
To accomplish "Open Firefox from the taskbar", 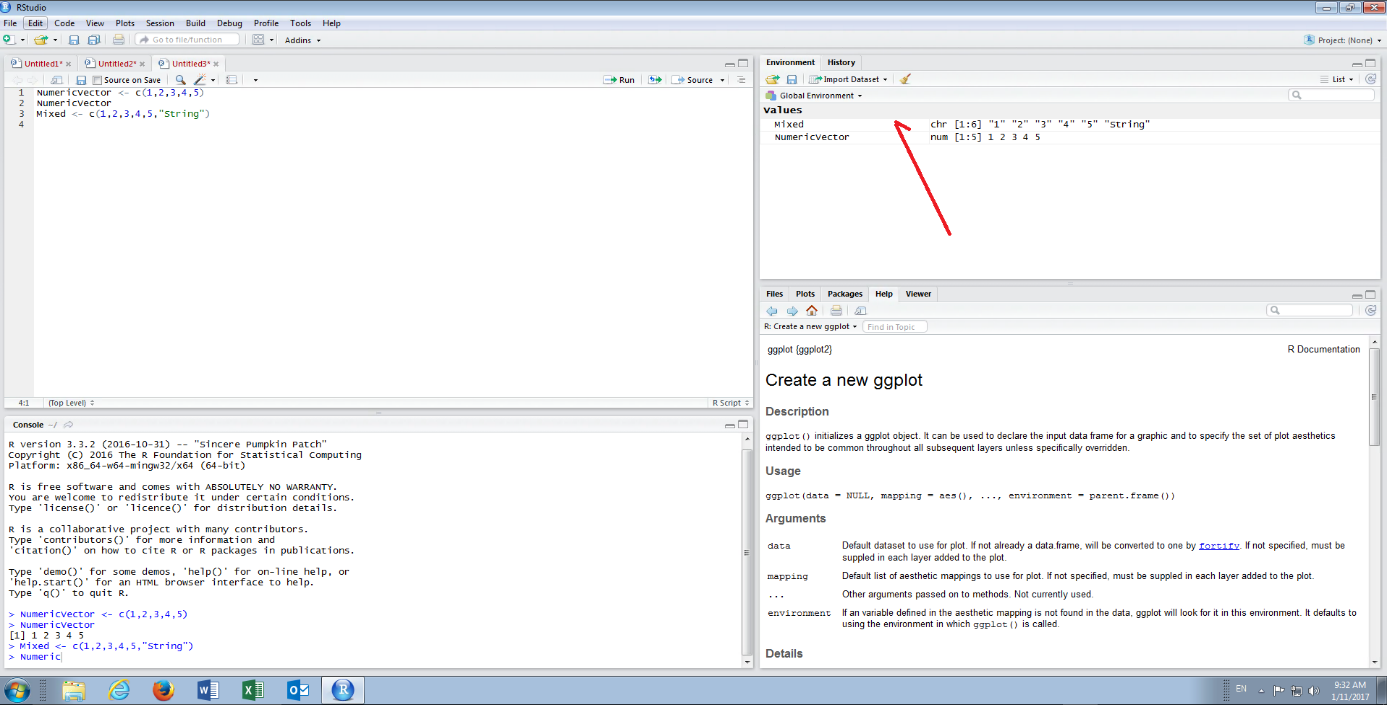I will click(163, 690).
